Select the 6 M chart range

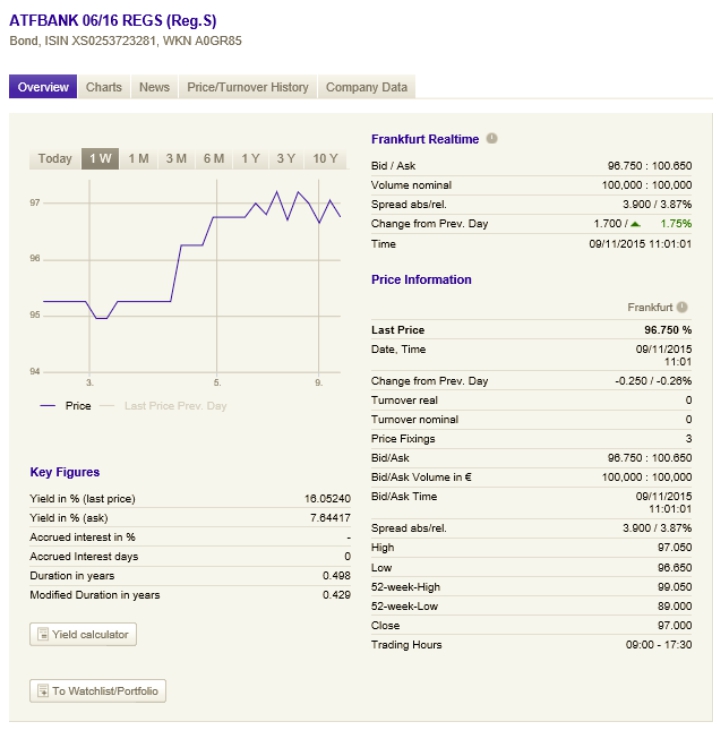point(214,159)
